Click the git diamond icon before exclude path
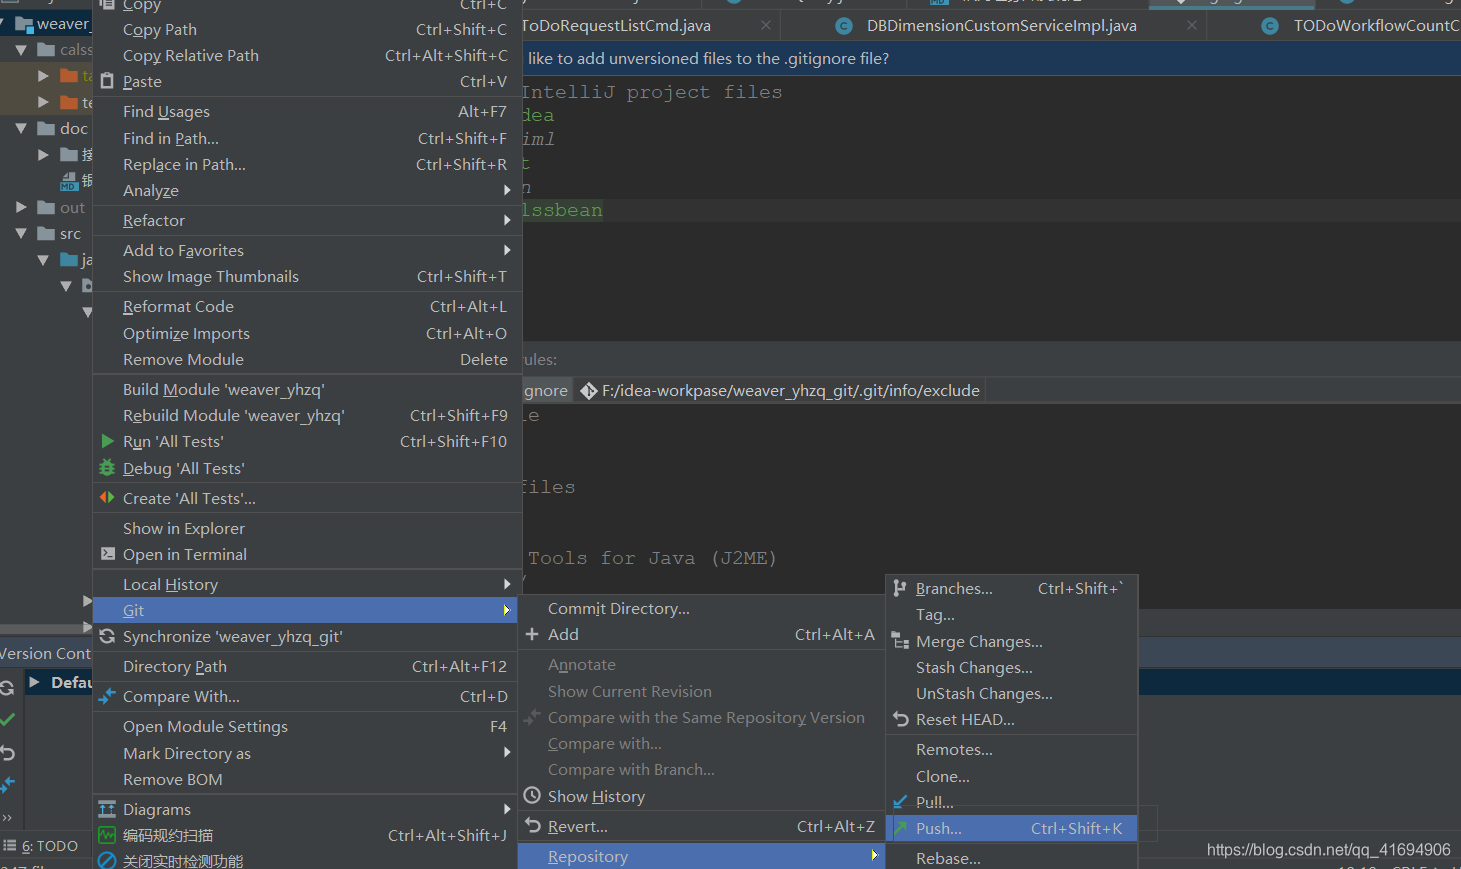The height and width of the screenshot is (869, 1461). click(x=589, y=390)
